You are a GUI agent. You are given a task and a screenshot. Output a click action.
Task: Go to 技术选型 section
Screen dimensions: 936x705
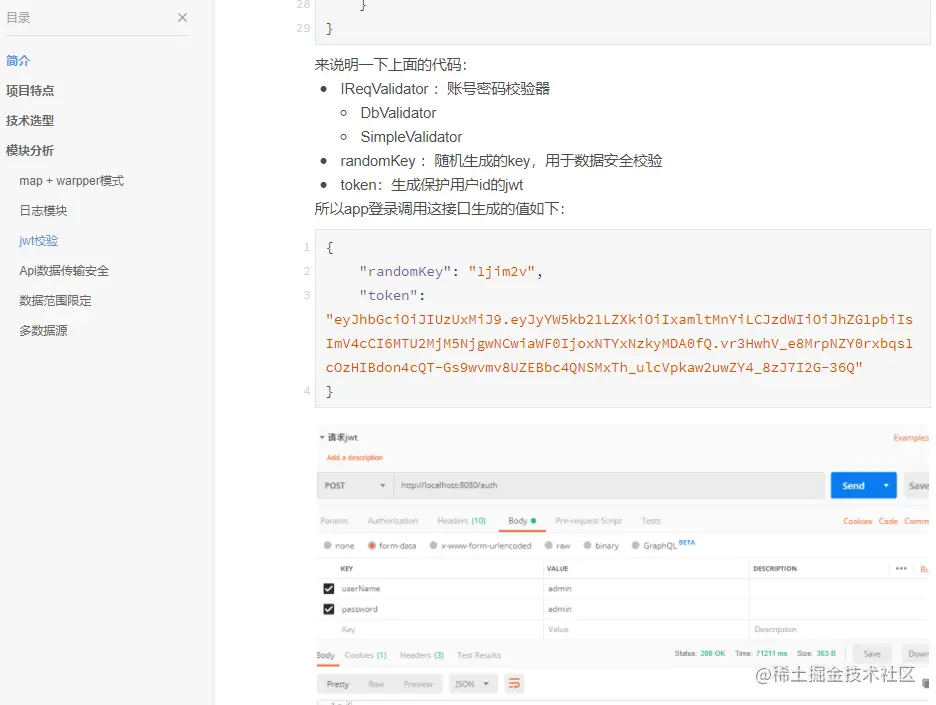[x=30, y=120]
